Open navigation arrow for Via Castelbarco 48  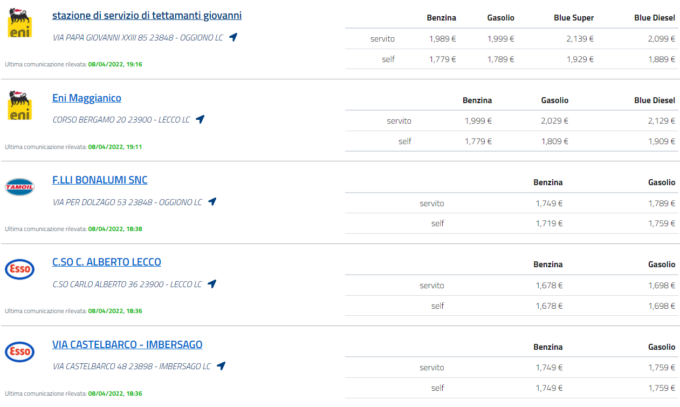[219, 365]
